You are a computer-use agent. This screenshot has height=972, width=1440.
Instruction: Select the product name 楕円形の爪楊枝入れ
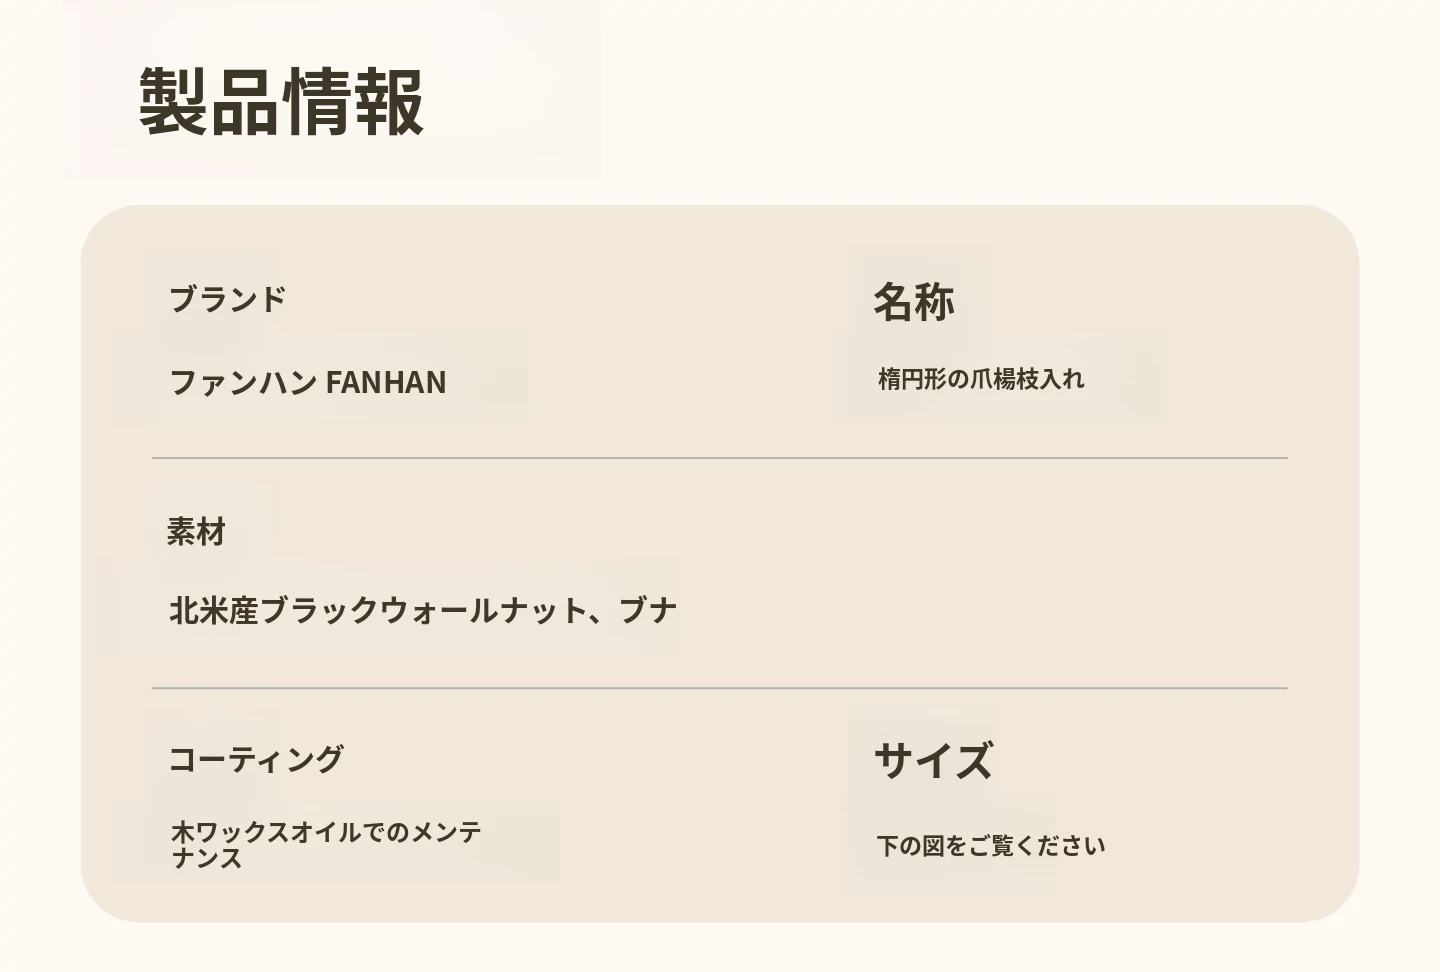981,379
